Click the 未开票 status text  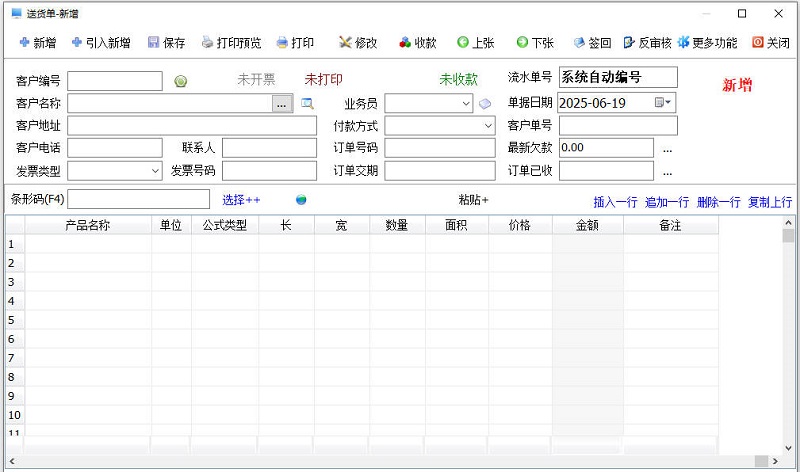[x=257, y=80]
